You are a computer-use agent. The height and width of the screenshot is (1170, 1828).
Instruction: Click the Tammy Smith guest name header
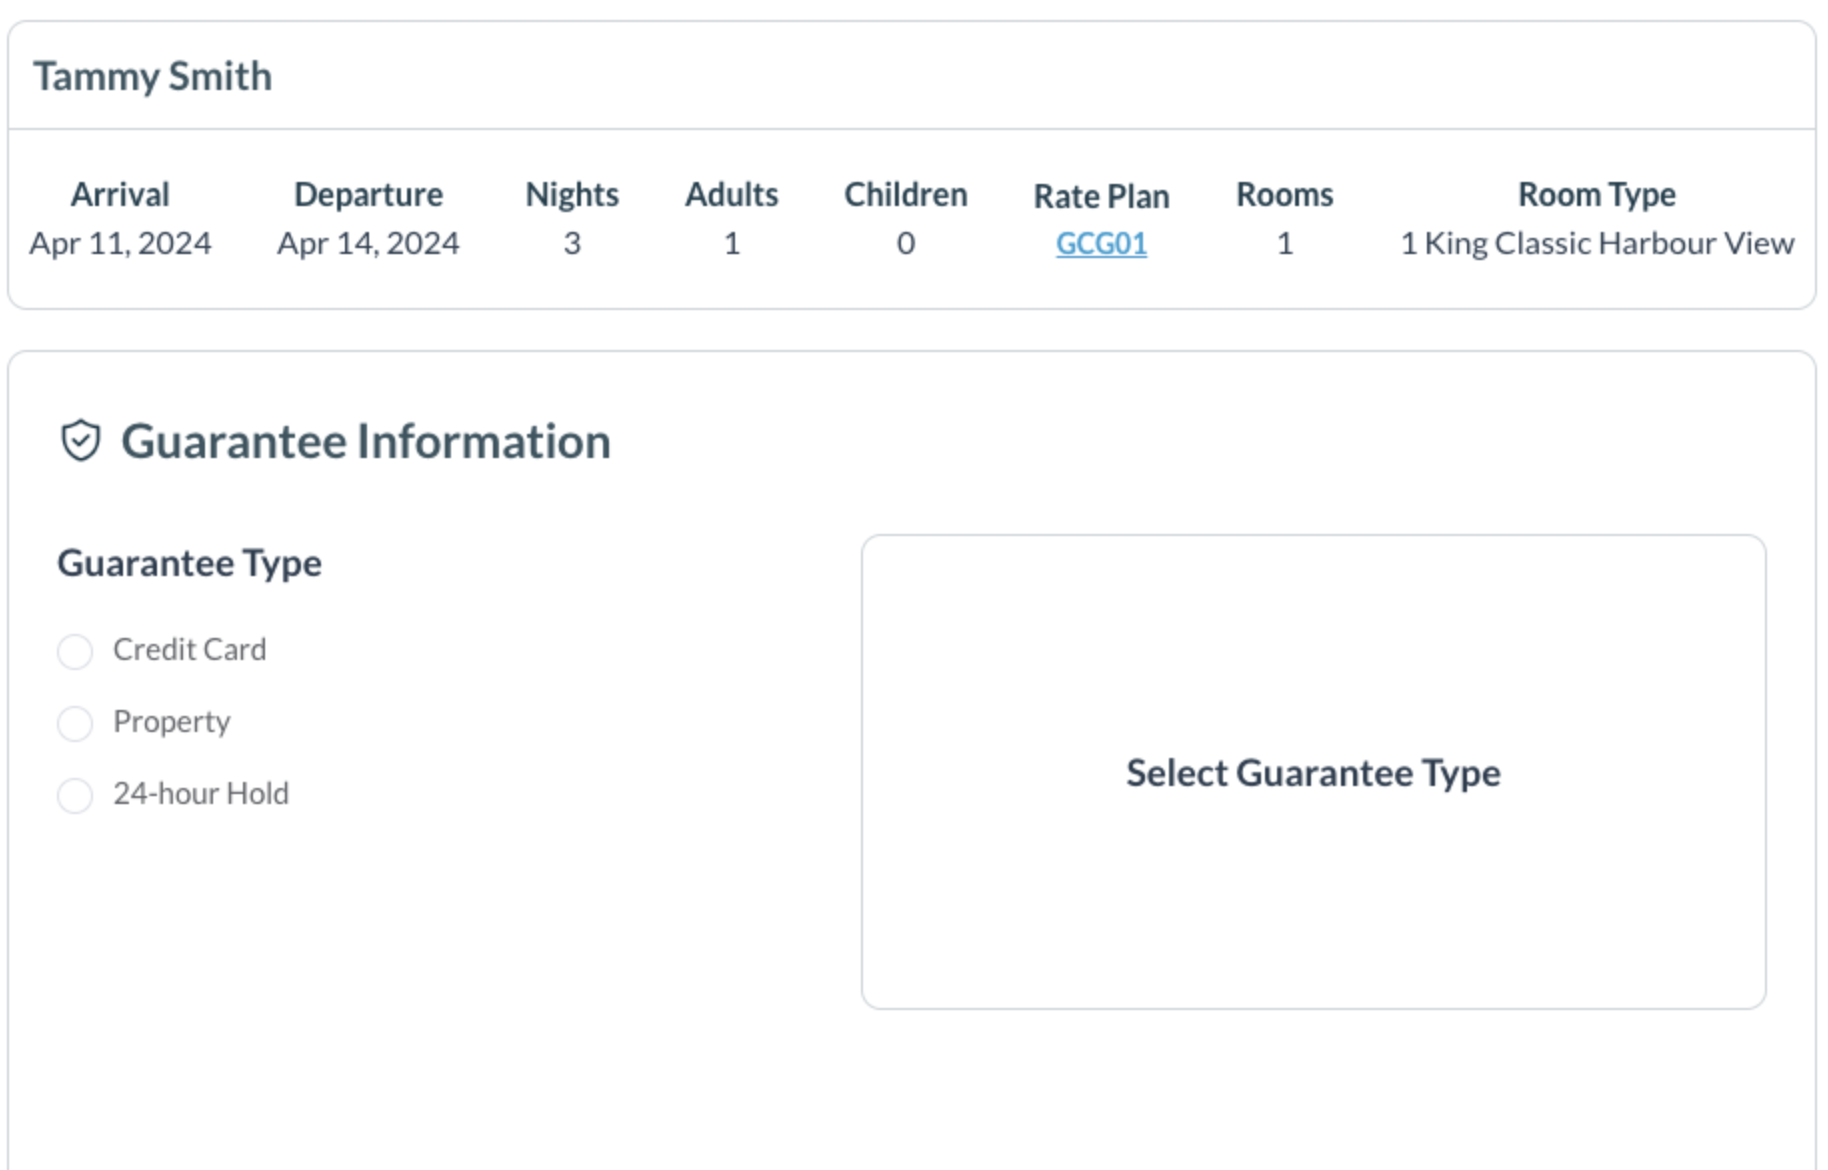click(155, 74)
